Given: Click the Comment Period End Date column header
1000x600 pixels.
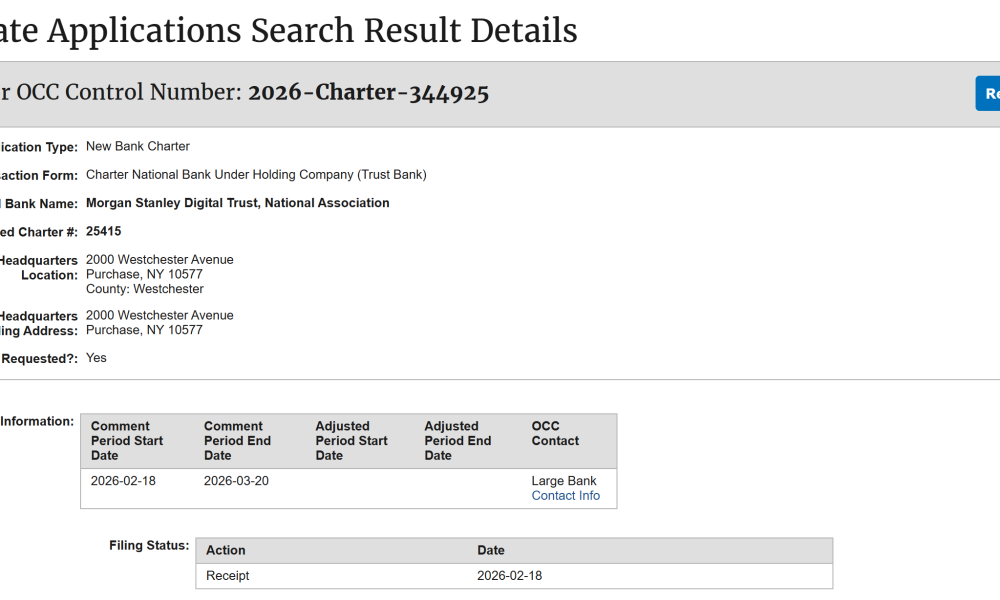Looking at the screenshot, I should coord(237,441).
